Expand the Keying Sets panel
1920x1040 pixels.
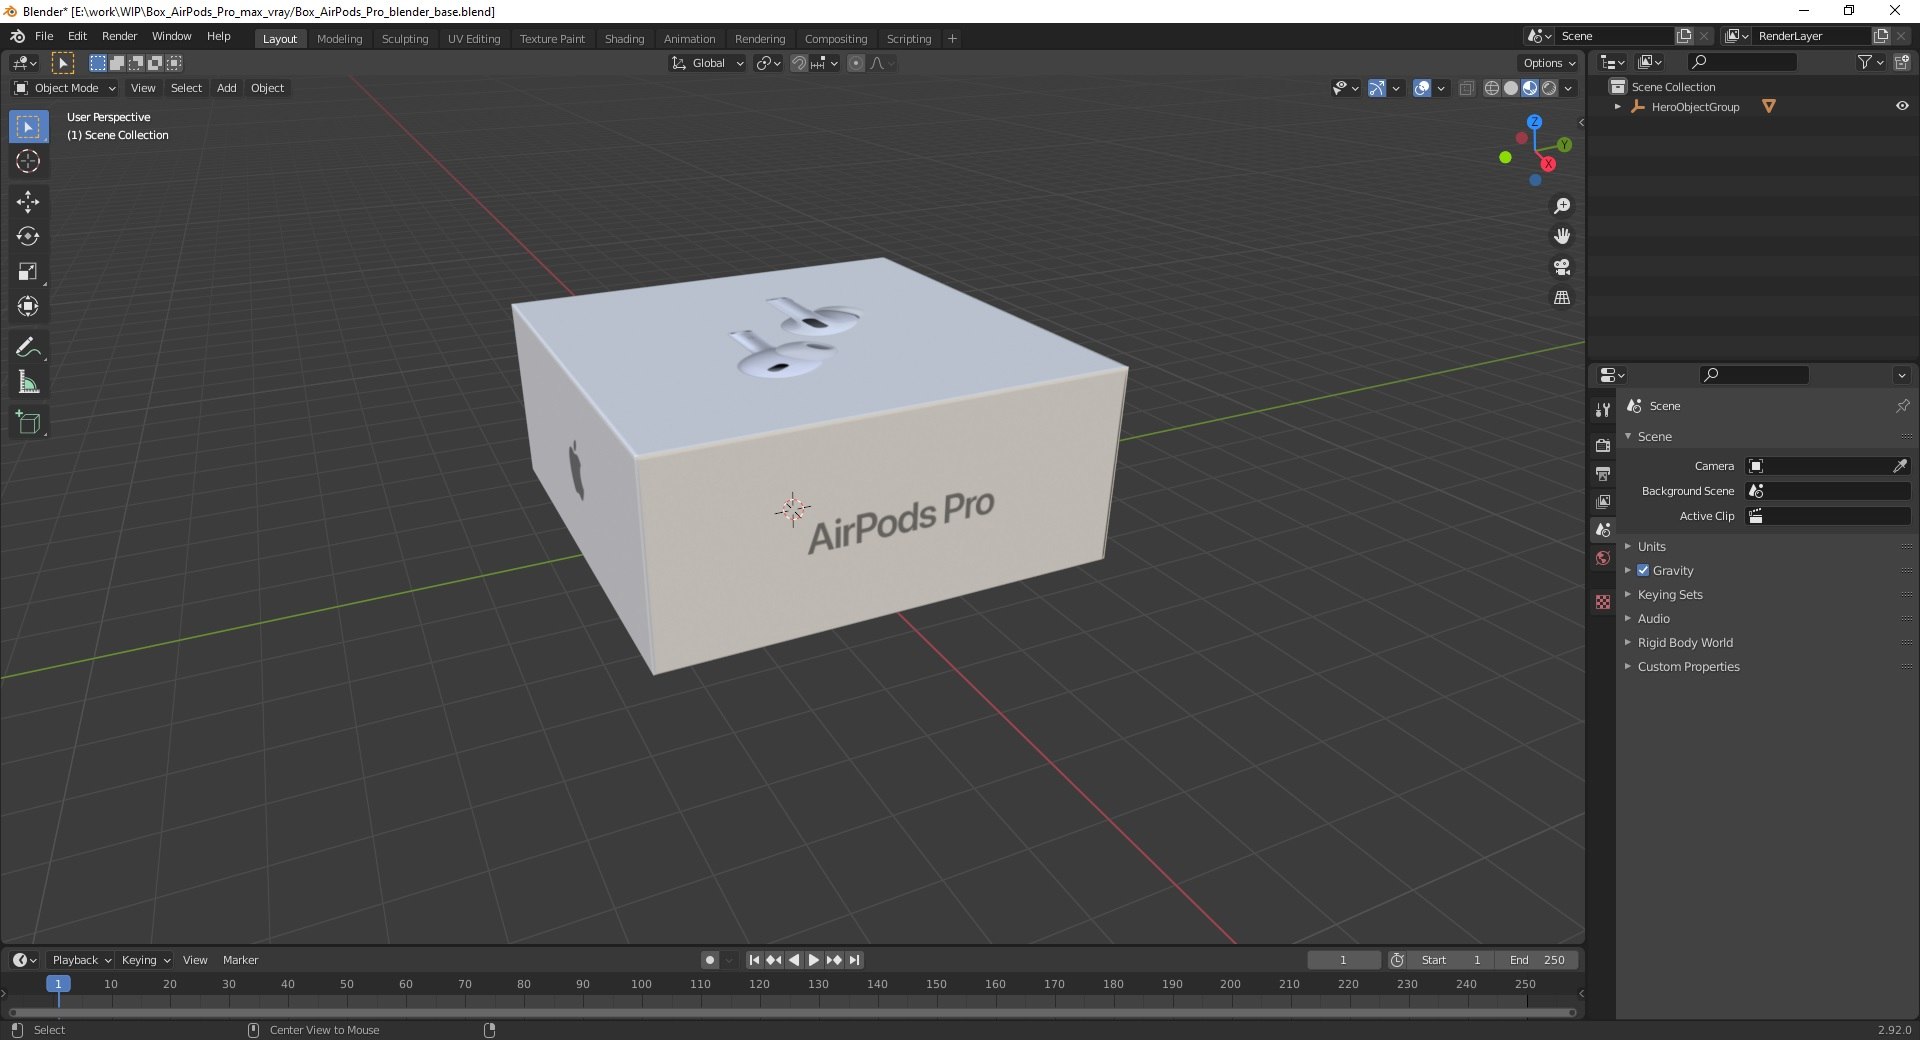[1669, 594]
